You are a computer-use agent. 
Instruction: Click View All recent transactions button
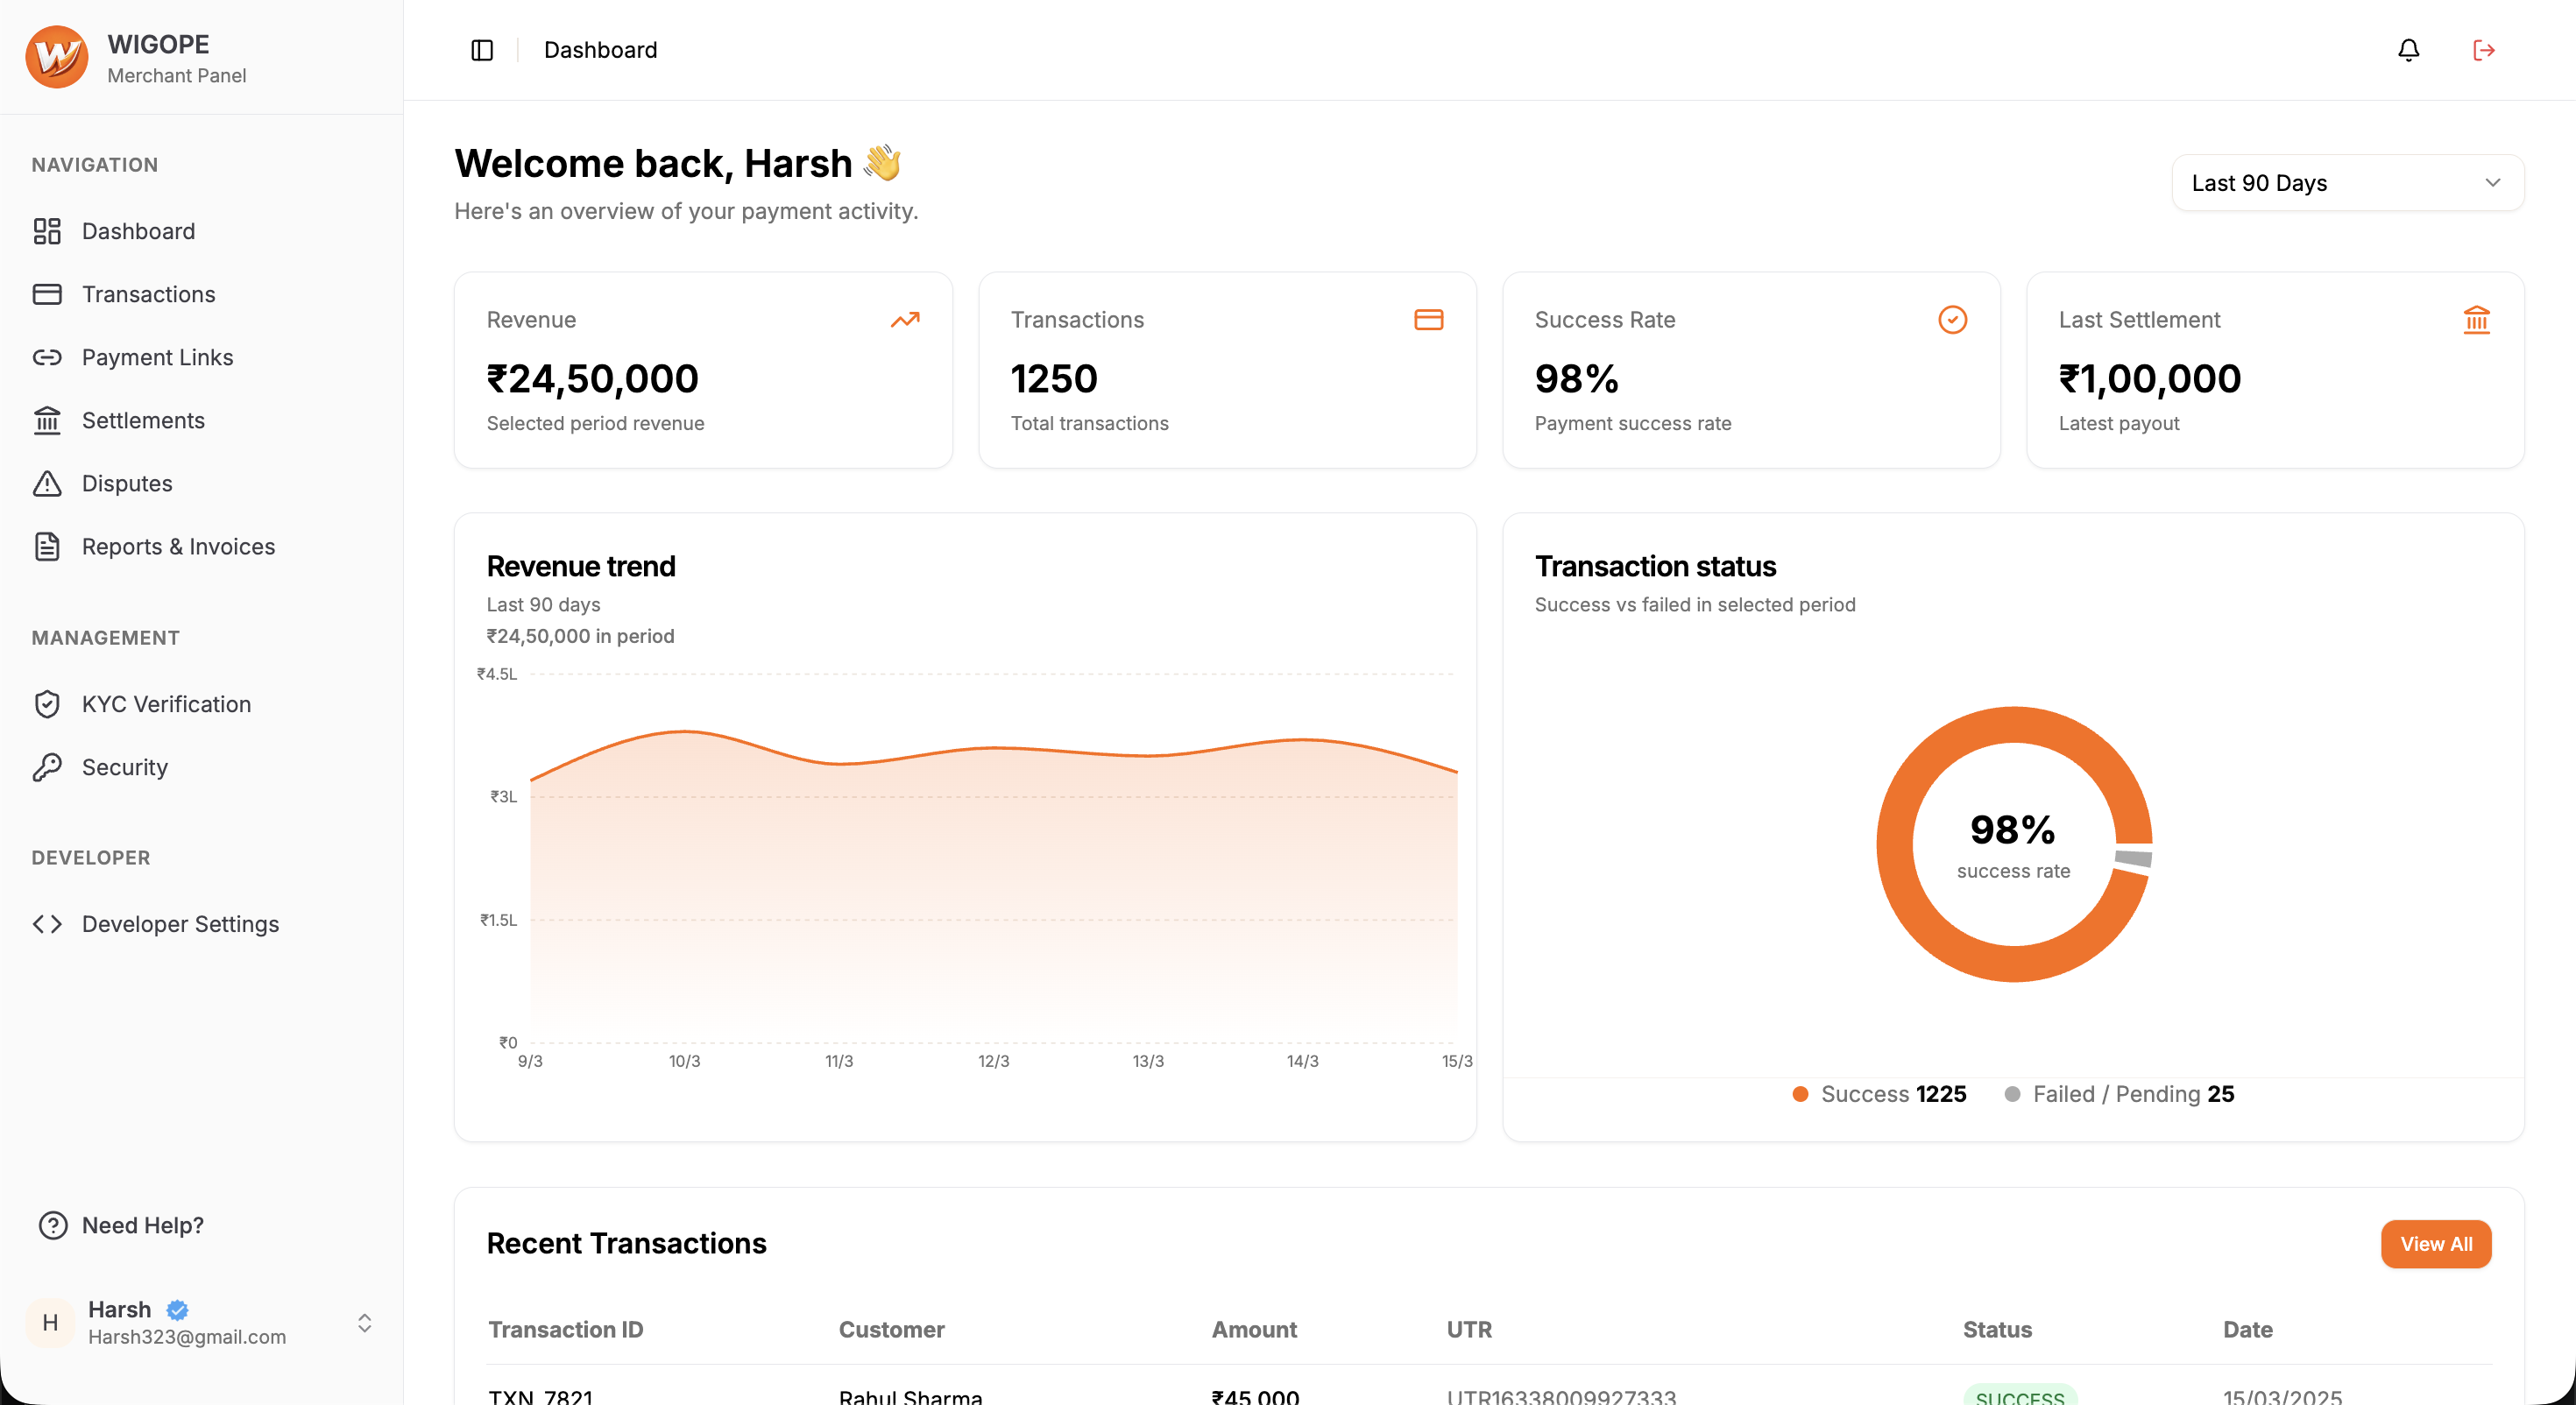pos(2436,1244)
